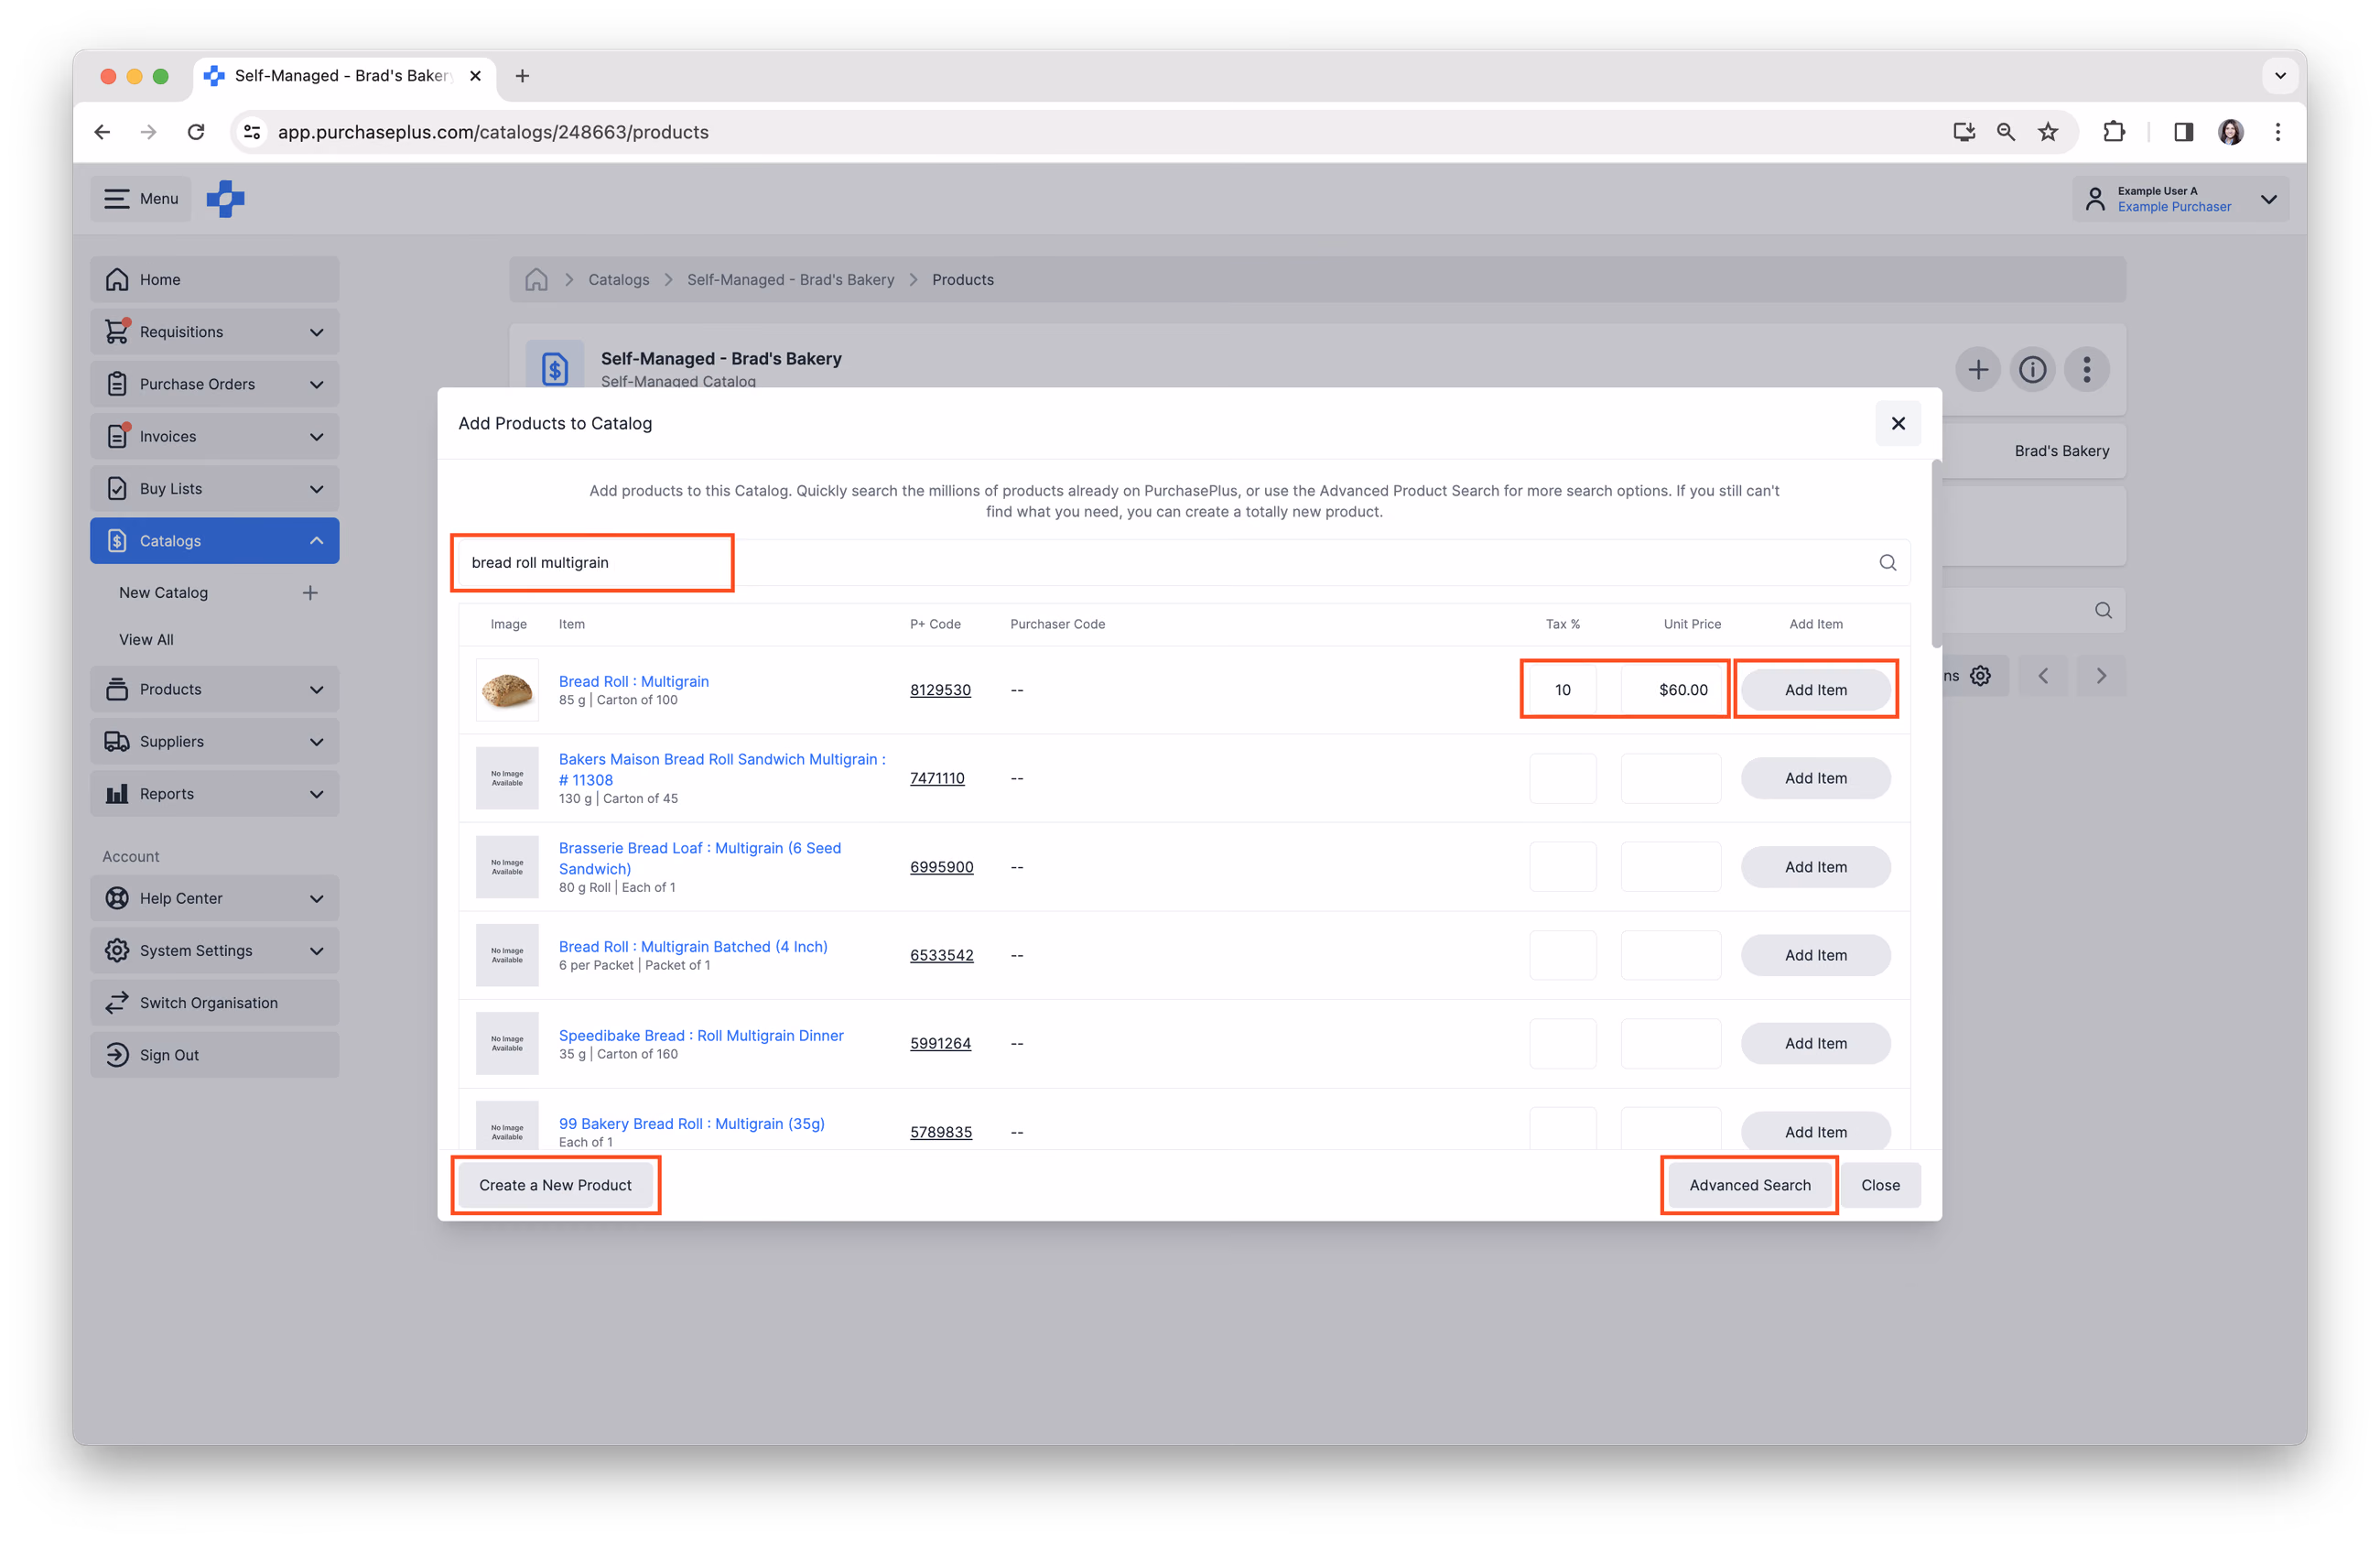2380x1542 pixels.
Task: Click the browser zoom magnifier icon
Action: tap(2005, 132)
